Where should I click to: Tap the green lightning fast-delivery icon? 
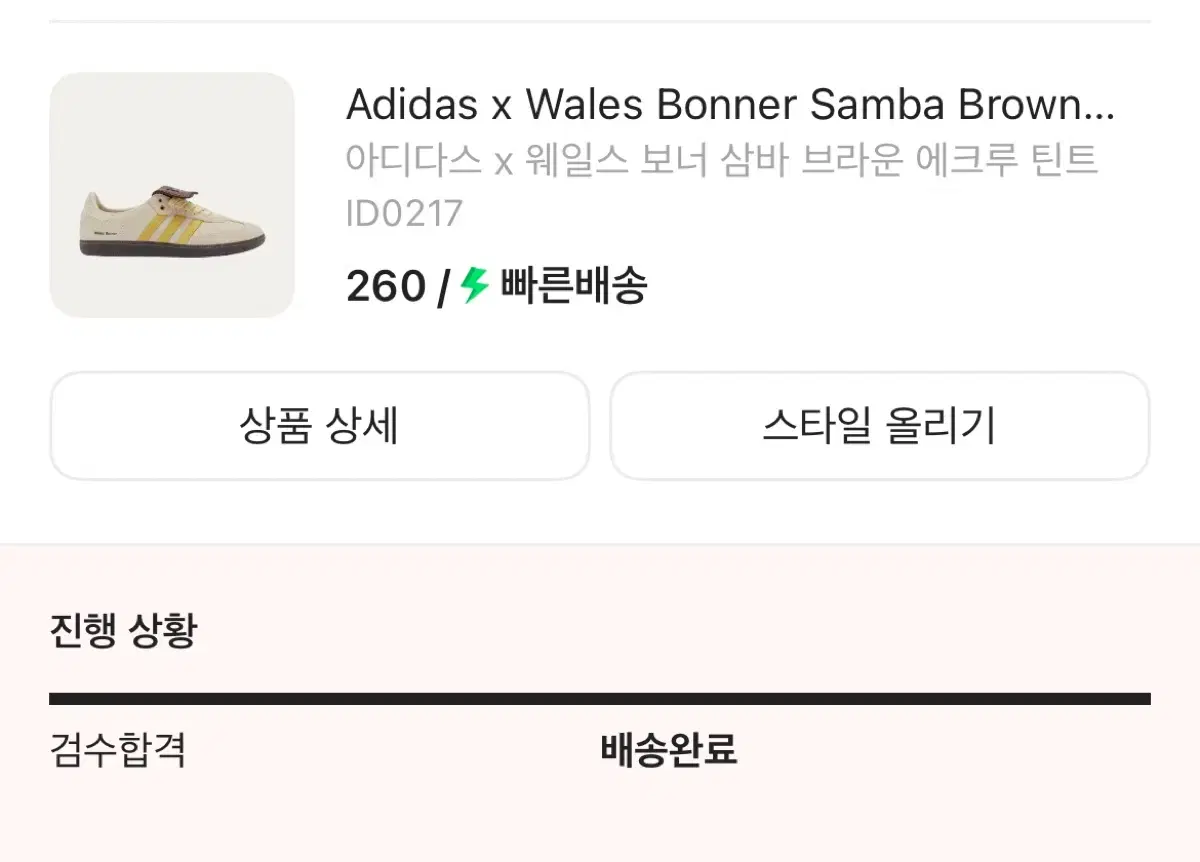coord(474,287)
